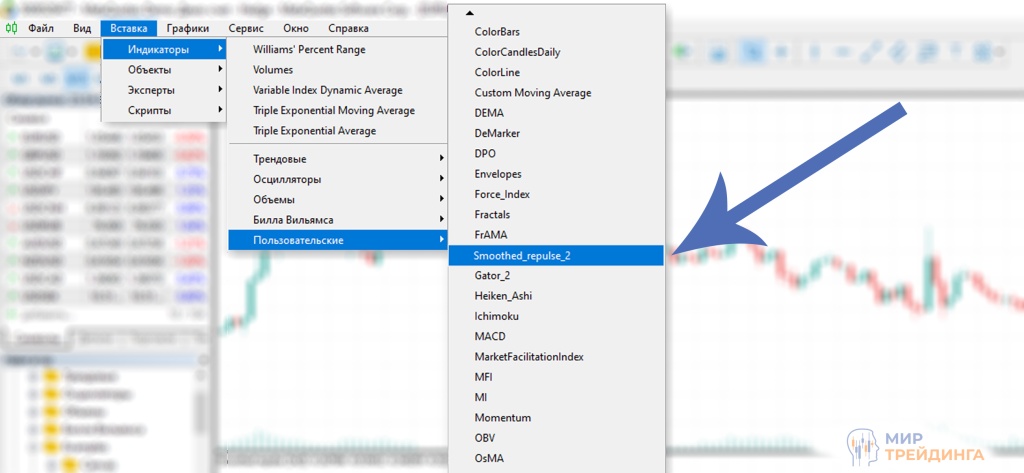Viewport: 1024px width, 473px height.
Task: Select the Custom Moving Average indicator
Action: pyautogui.click(x=533, y=93)
